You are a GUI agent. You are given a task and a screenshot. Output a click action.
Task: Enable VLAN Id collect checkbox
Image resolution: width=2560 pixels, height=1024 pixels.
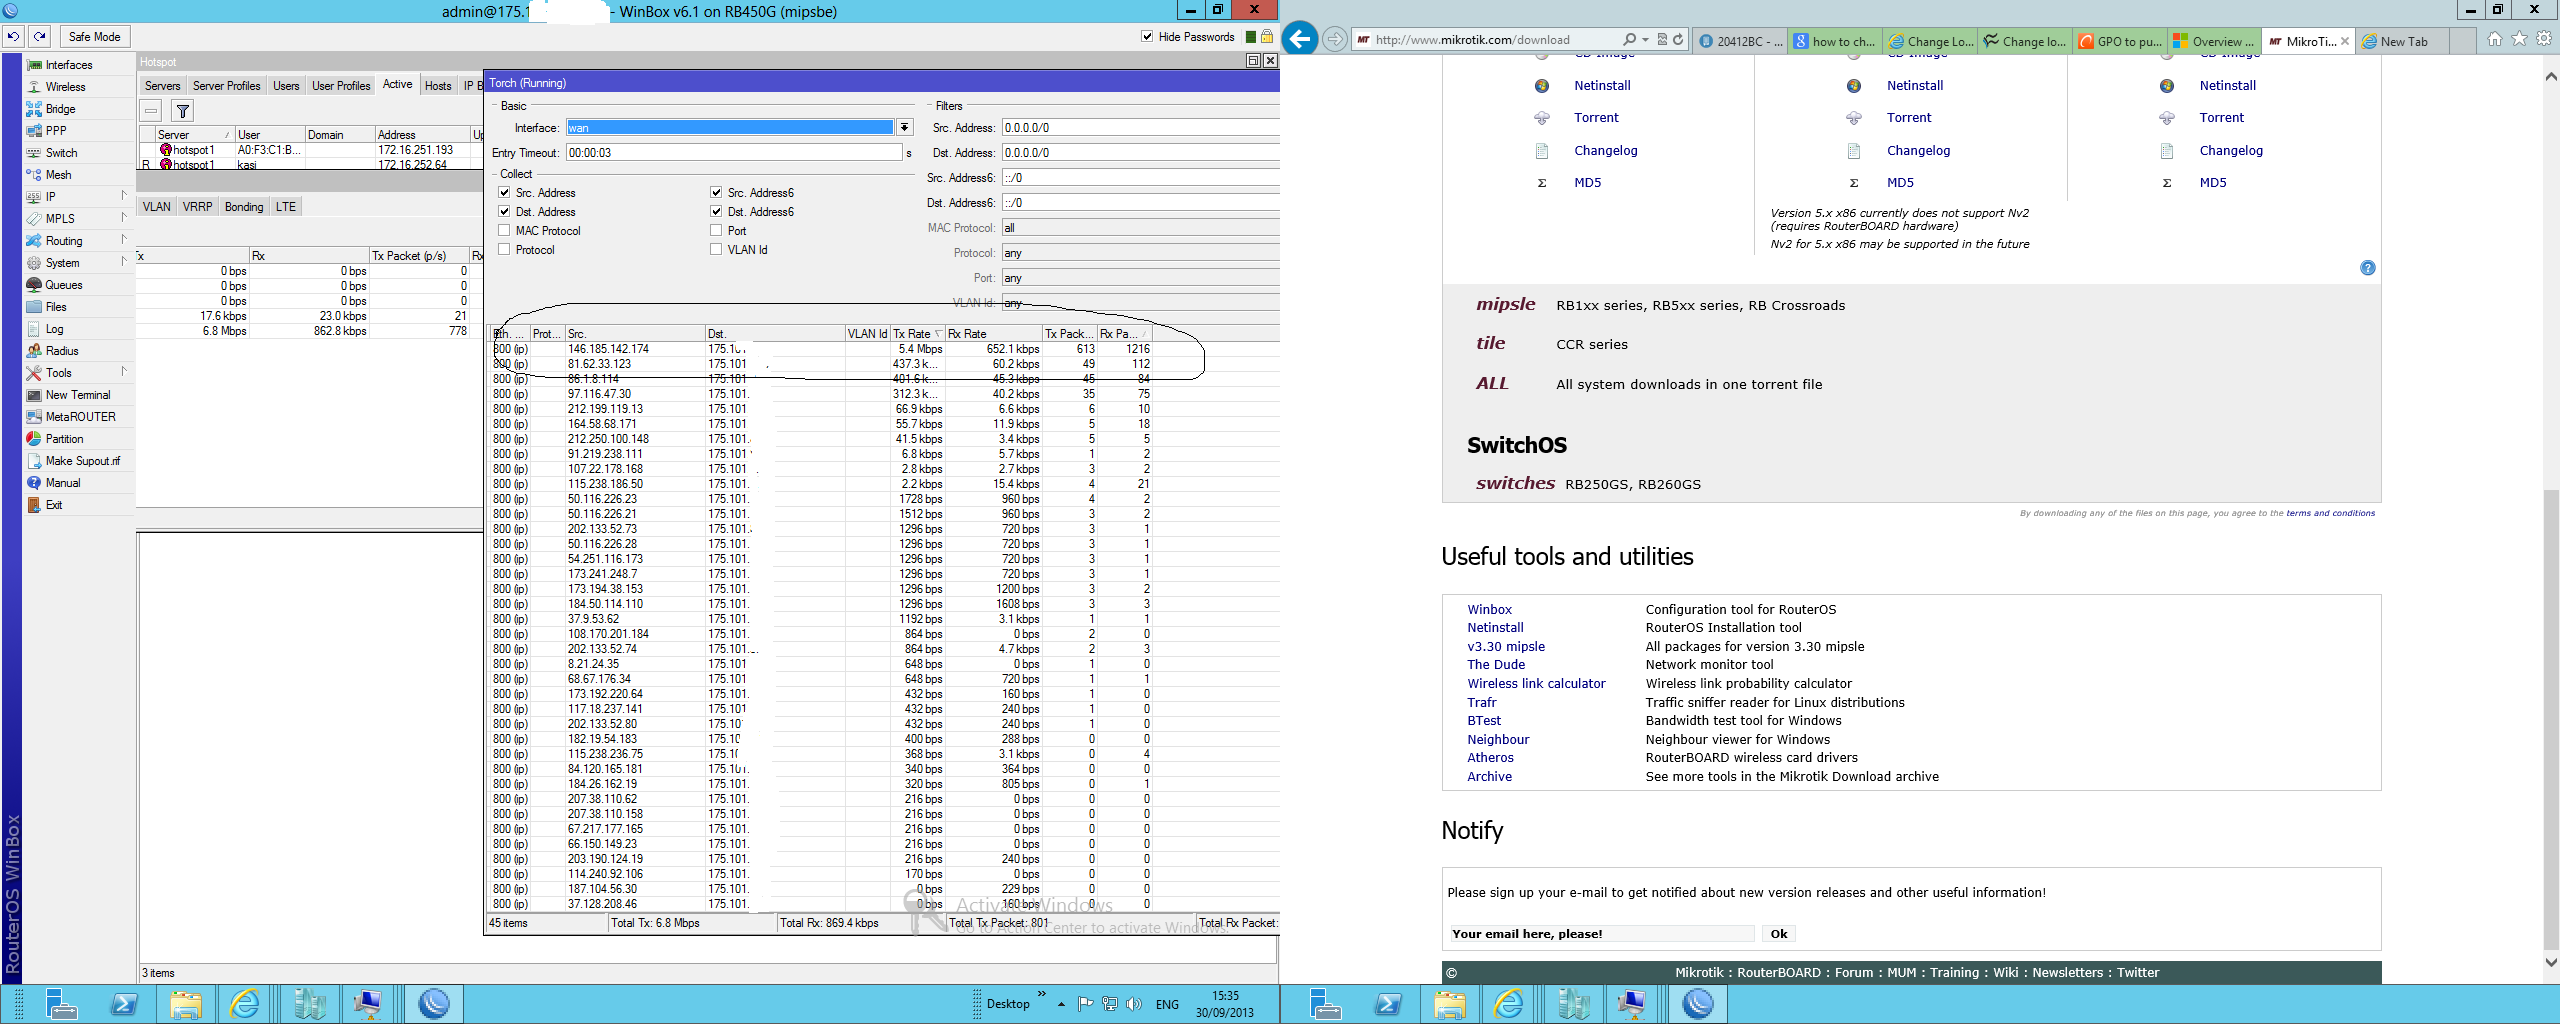pyautogui.click(x=716, y=250)
